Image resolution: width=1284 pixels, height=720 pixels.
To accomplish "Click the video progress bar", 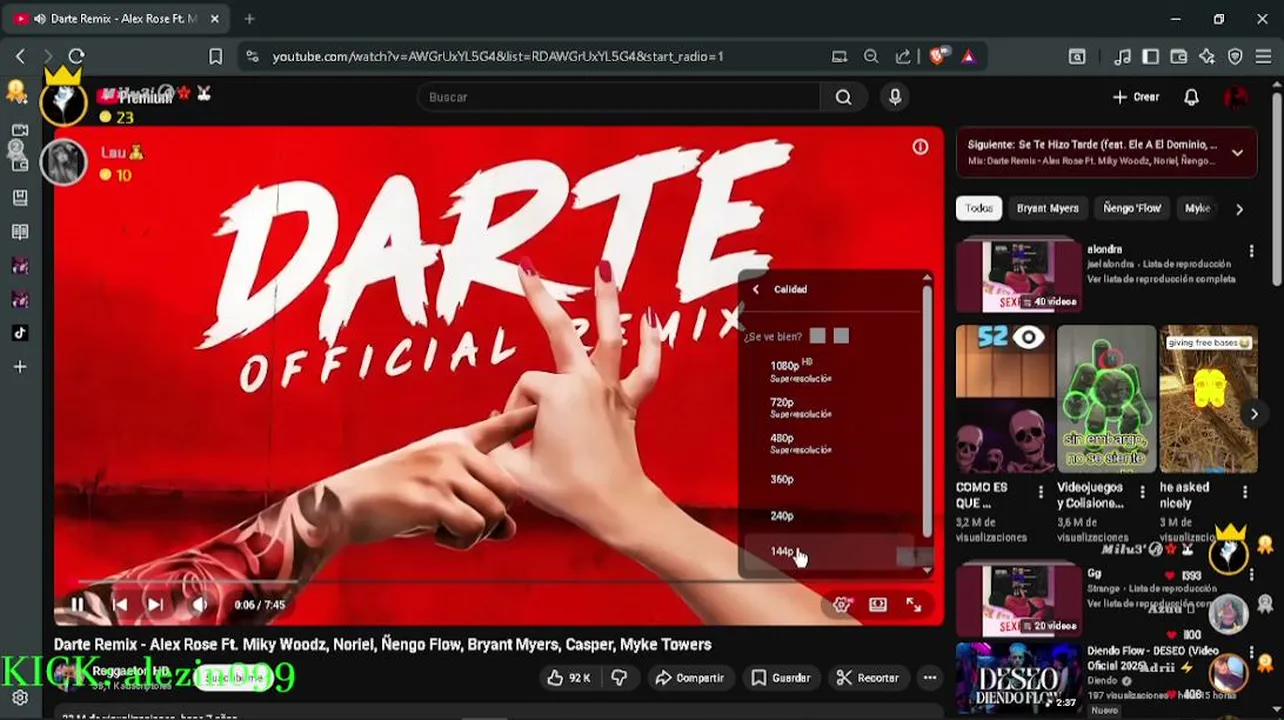I will [x=498, y=581].
